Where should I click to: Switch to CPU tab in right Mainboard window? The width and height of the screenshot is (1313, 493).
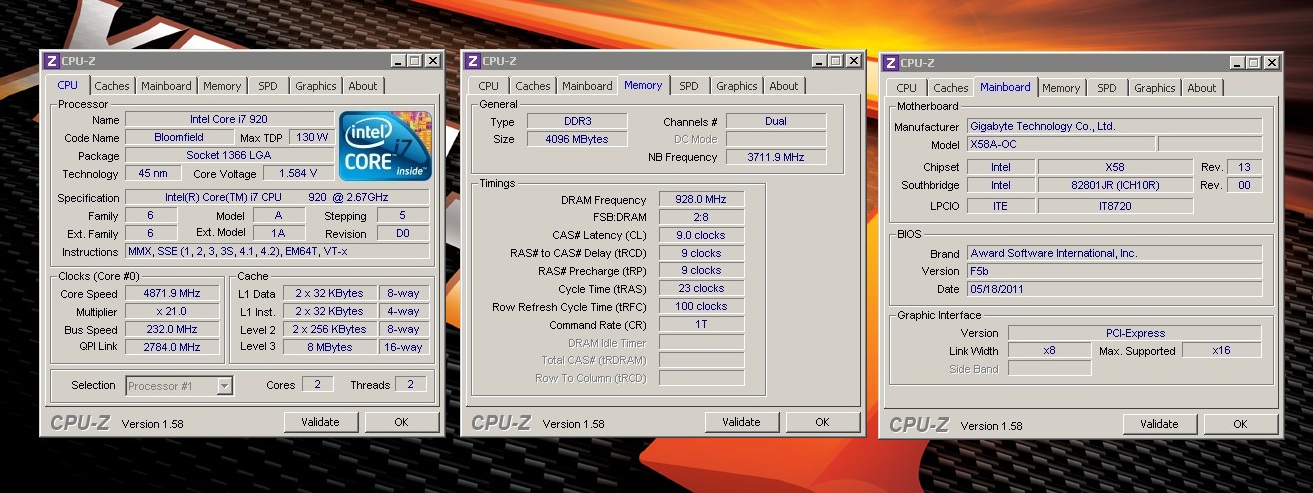(907, 88)
